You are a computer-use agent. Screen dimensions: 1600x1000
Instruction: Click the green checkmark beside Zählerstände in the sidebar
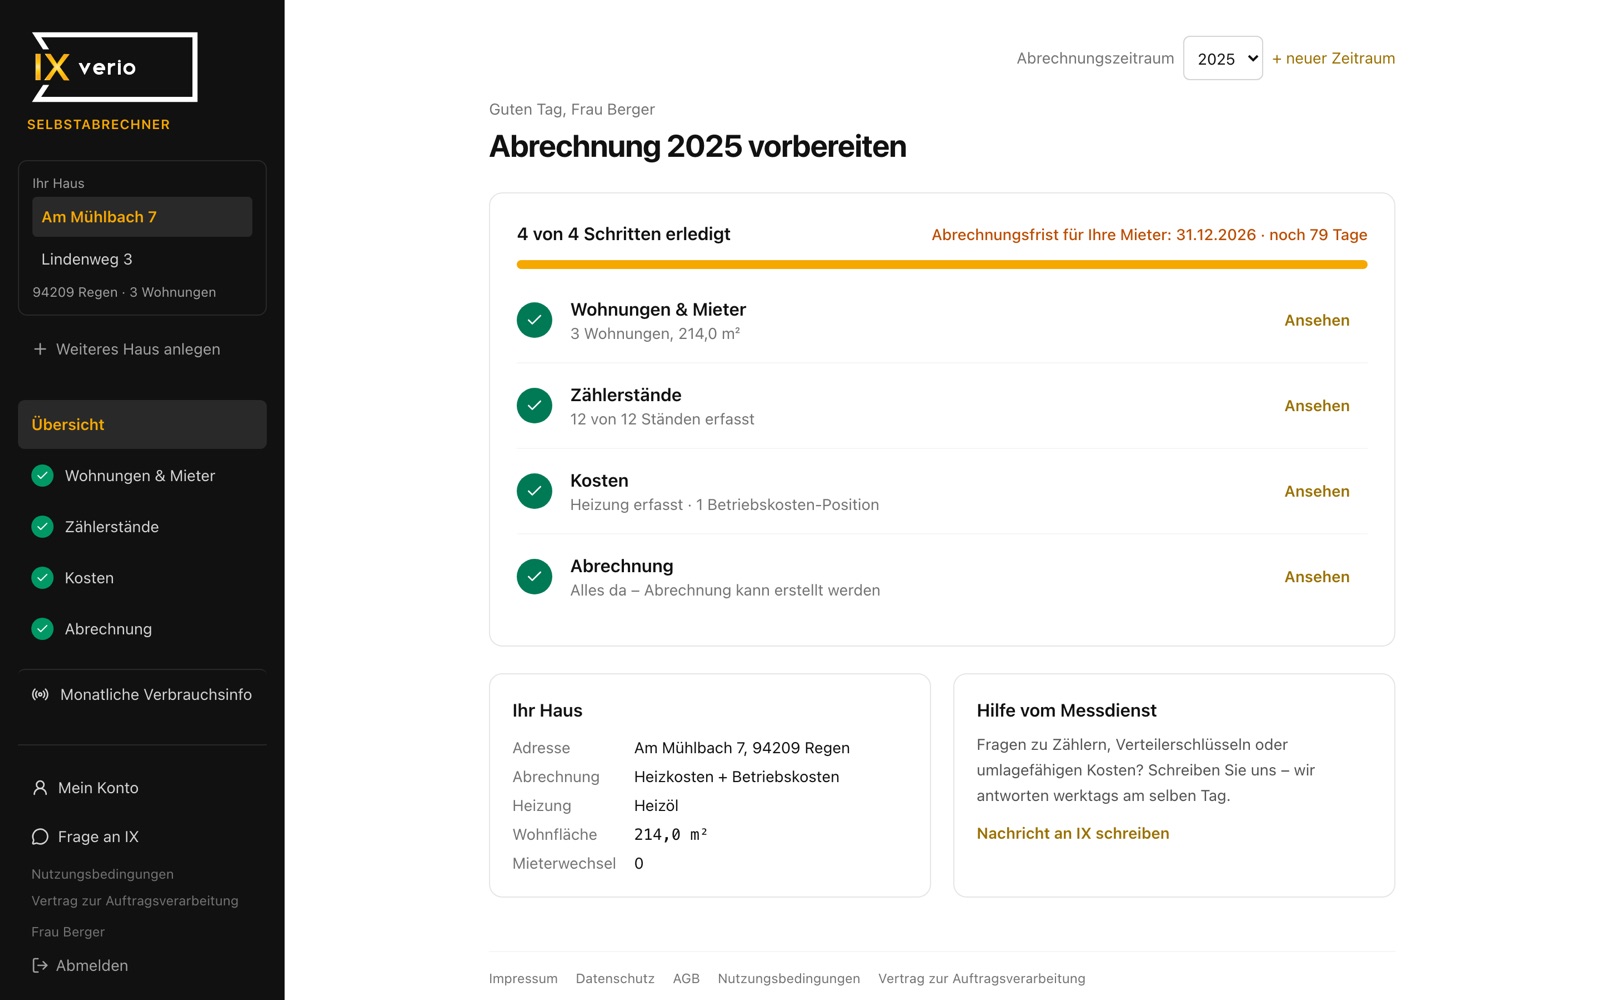pyautogui.click(x=42, y=527)
